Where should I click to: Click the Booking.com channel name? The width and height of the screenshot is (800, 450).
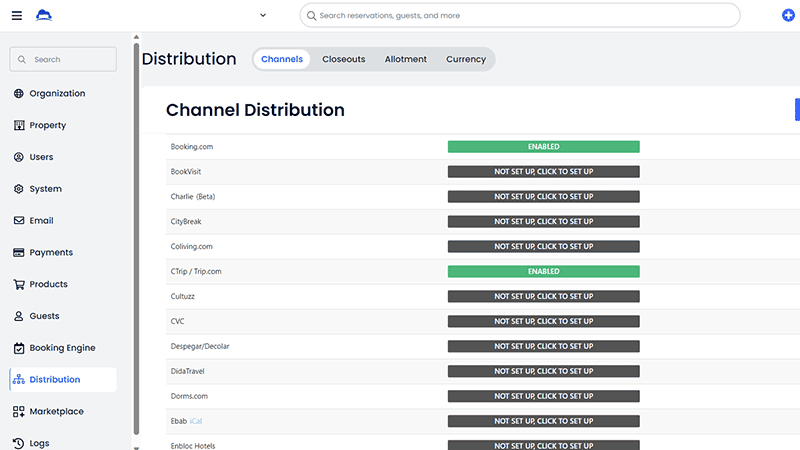(192, 147)
